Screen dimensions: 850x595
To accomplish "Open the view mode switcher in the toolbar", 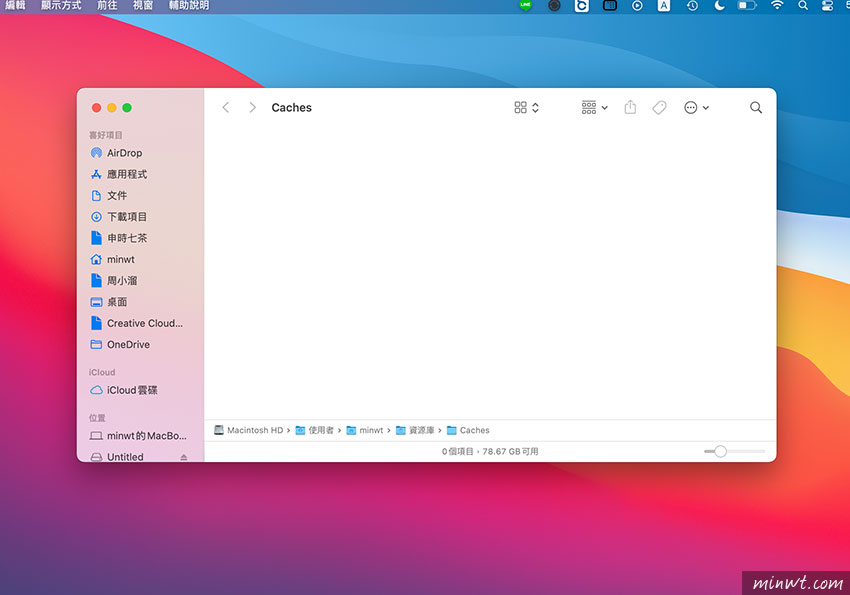I will (x=526, y=107).
